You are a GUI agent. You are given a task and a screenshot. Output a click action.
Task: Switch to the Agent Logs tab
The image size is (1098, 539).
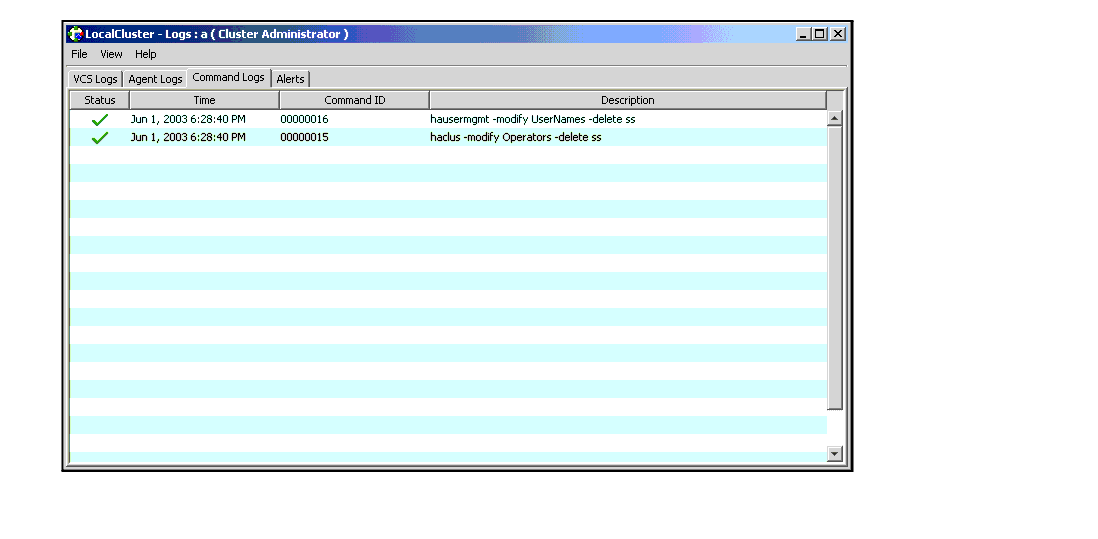(x=155, y=79)
